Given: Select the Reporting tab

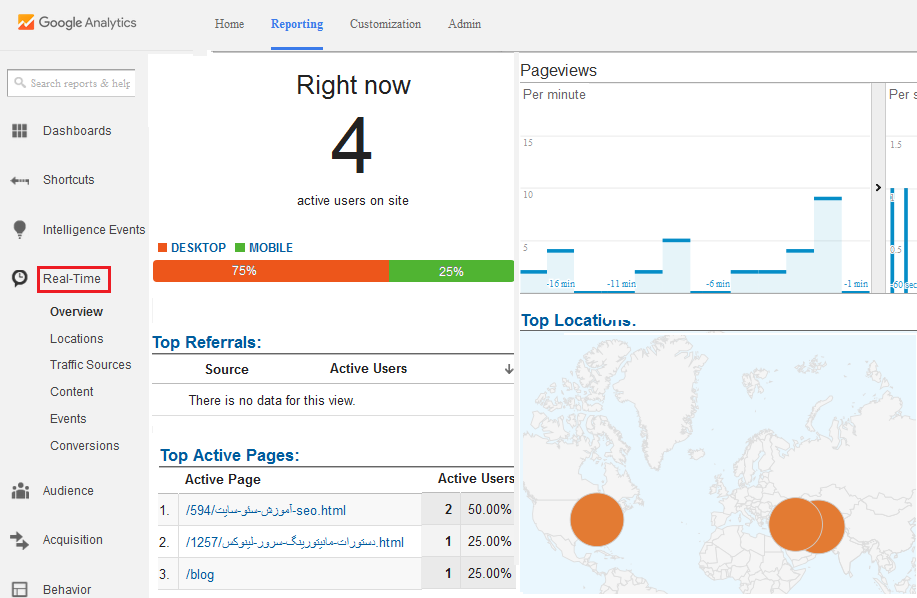Looking at the screenshot, I should (297, 24).
